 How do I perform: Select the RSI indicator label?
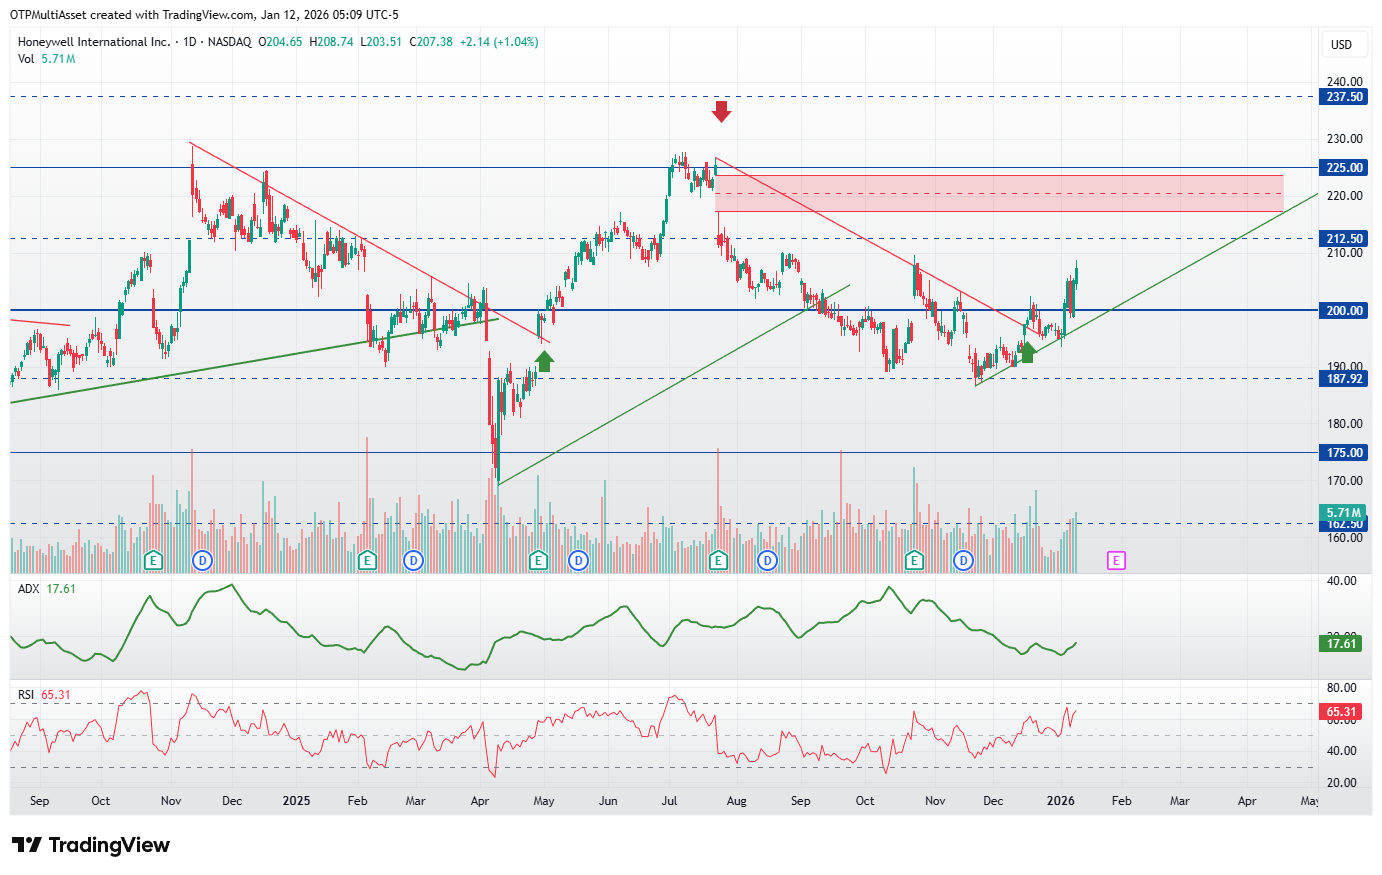click(26, 695)
